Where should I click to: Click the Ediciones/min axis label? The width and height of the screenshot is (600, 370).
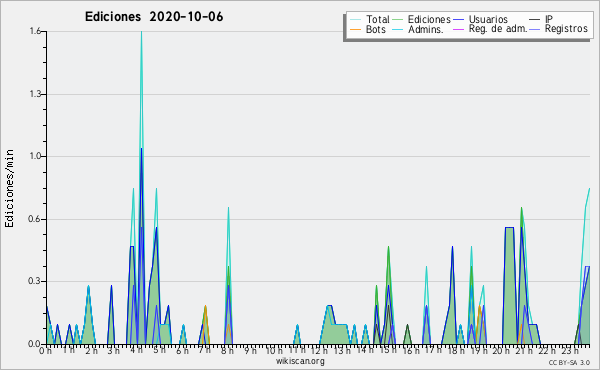tap(9, 188)
